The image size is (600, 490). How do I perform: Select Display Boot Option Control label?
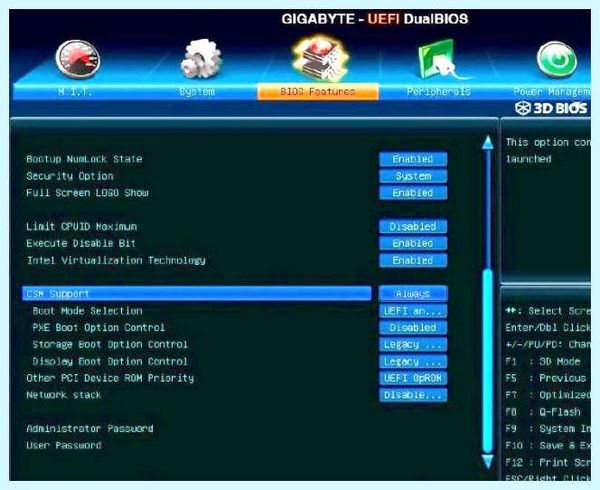pyautogui.click(x=110, y=361)
